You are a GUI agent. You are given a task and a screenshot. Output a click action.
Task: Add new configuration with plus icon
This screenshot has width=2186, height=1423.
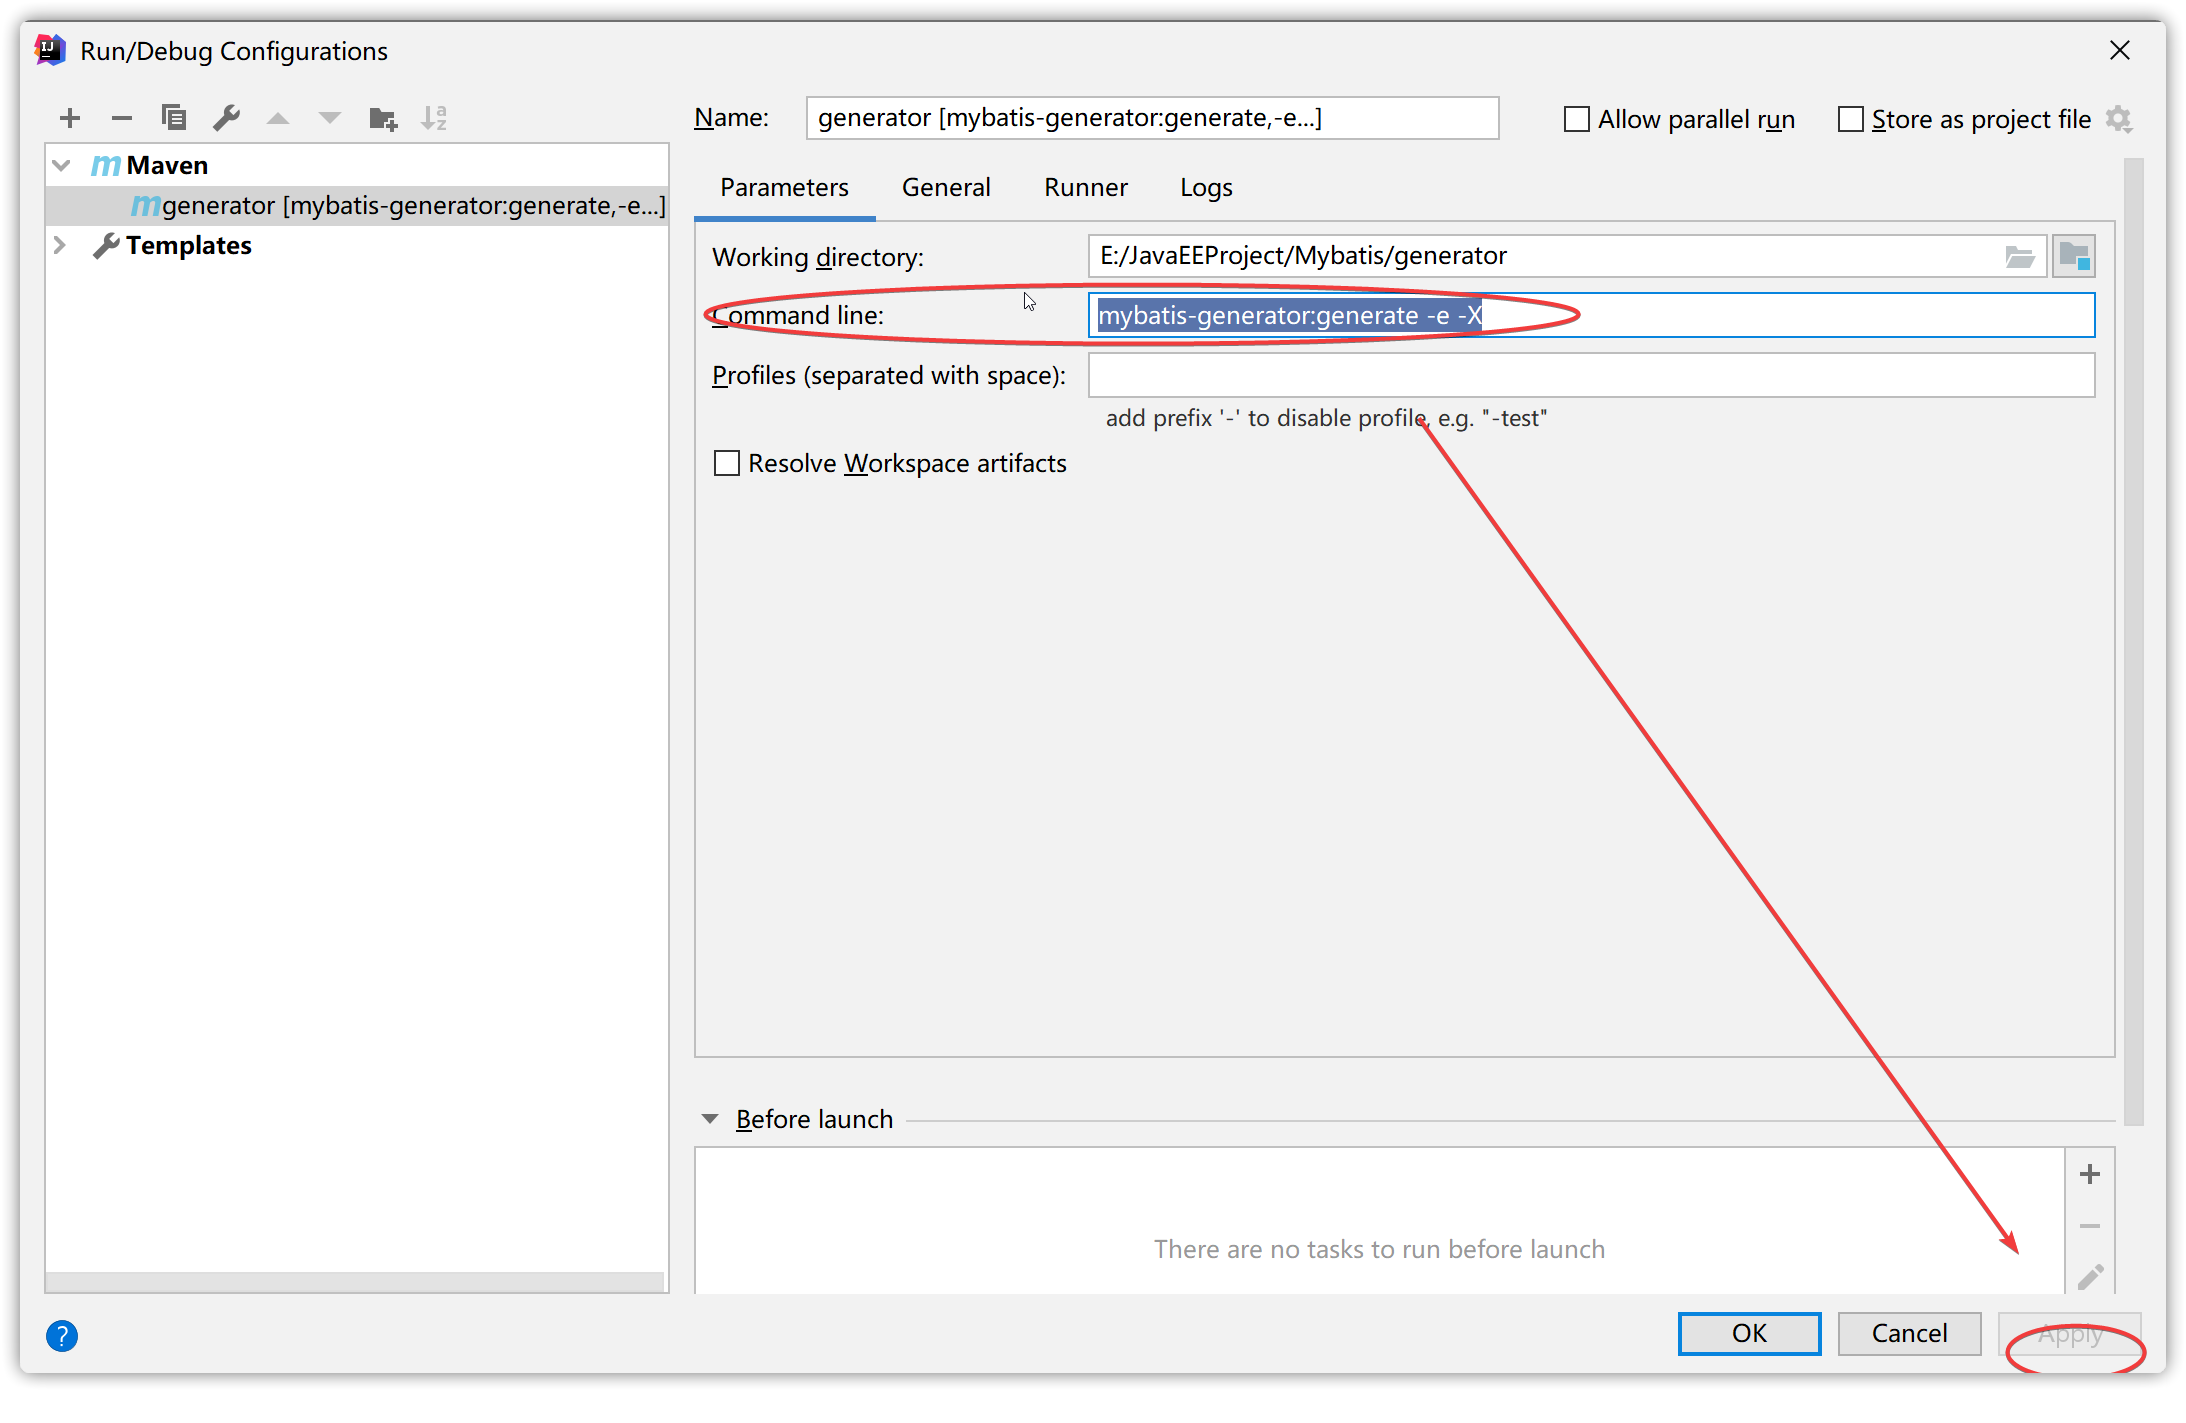(x=70, y=118)
